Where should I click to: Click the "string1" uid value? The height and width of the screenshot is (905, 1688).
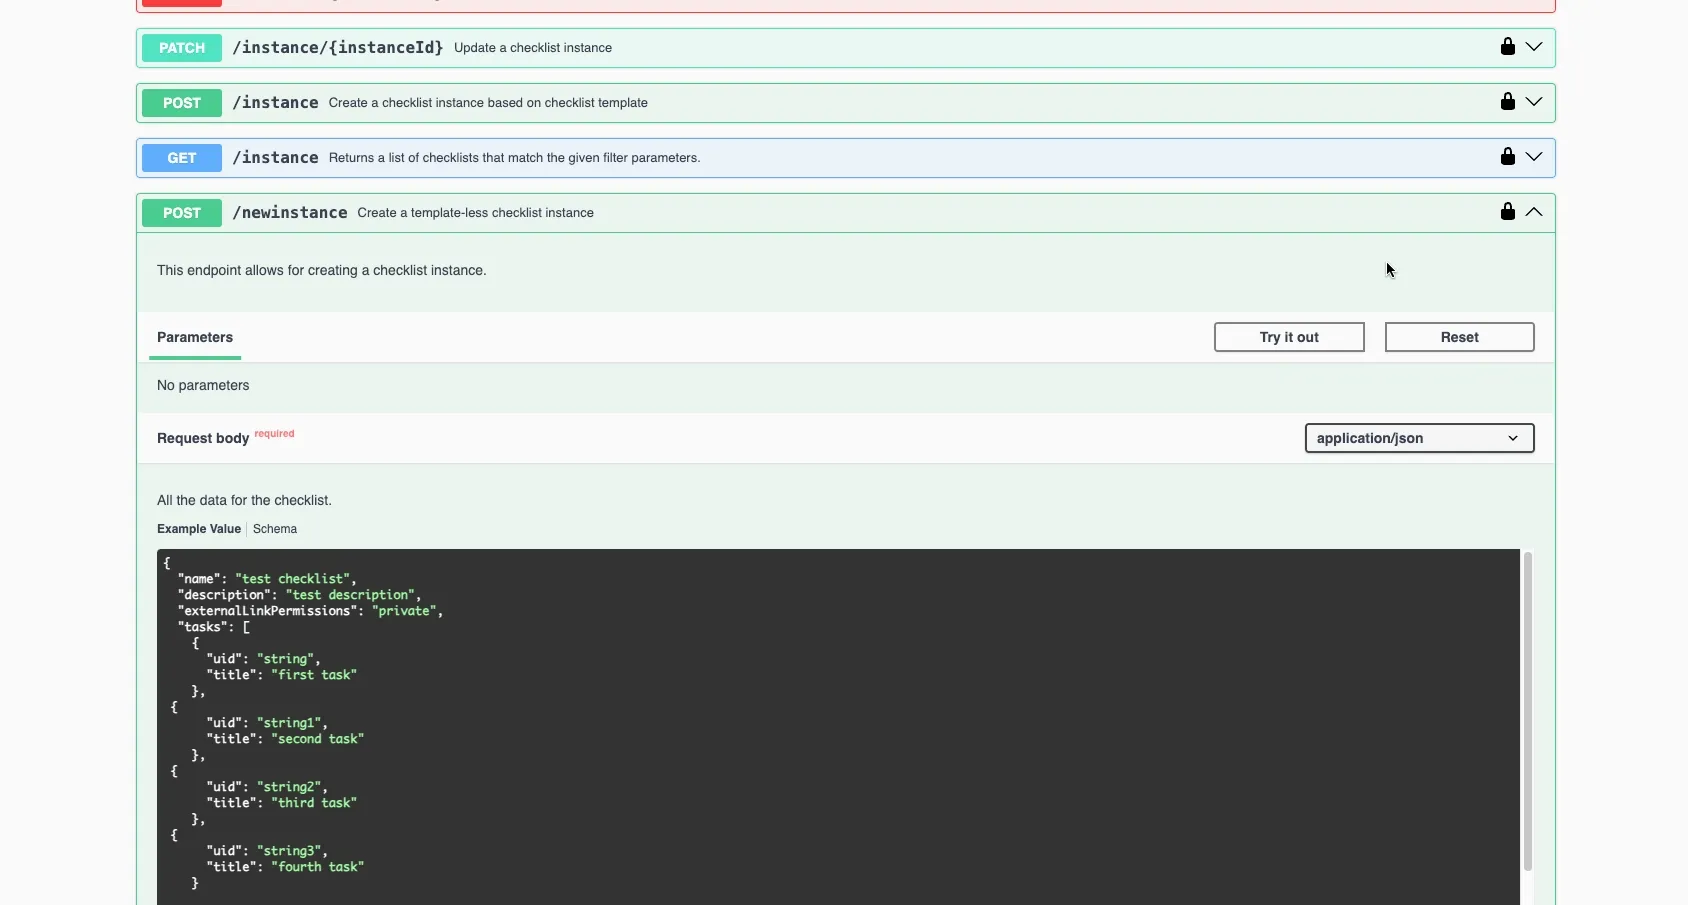[x=289, y=723]
